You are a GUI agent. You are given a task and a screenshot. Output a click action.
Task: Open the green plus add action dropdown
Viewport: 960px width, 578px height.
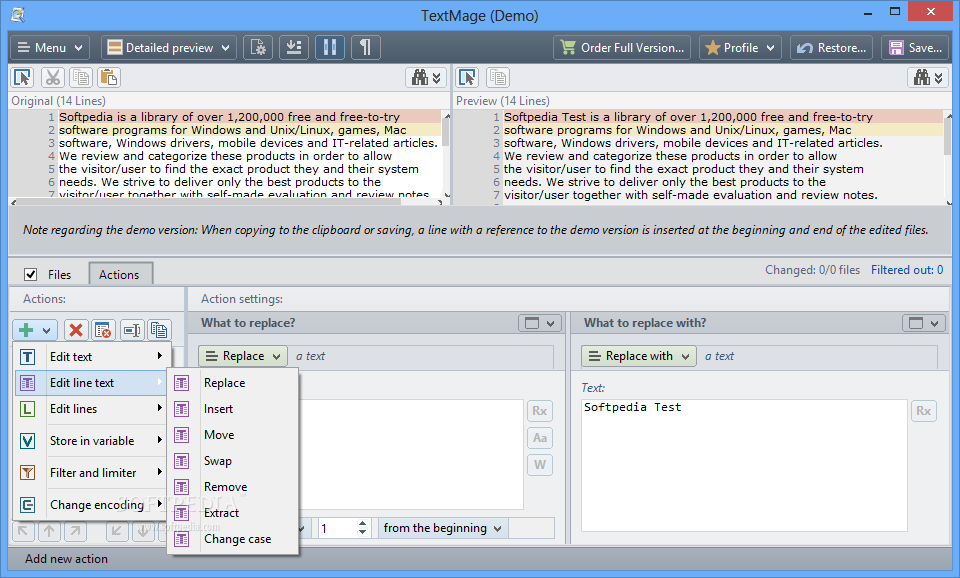(35, 331)
